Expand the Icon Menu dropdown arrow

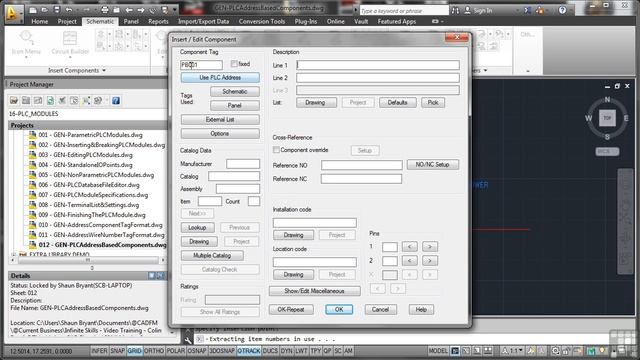coord(26,57)
